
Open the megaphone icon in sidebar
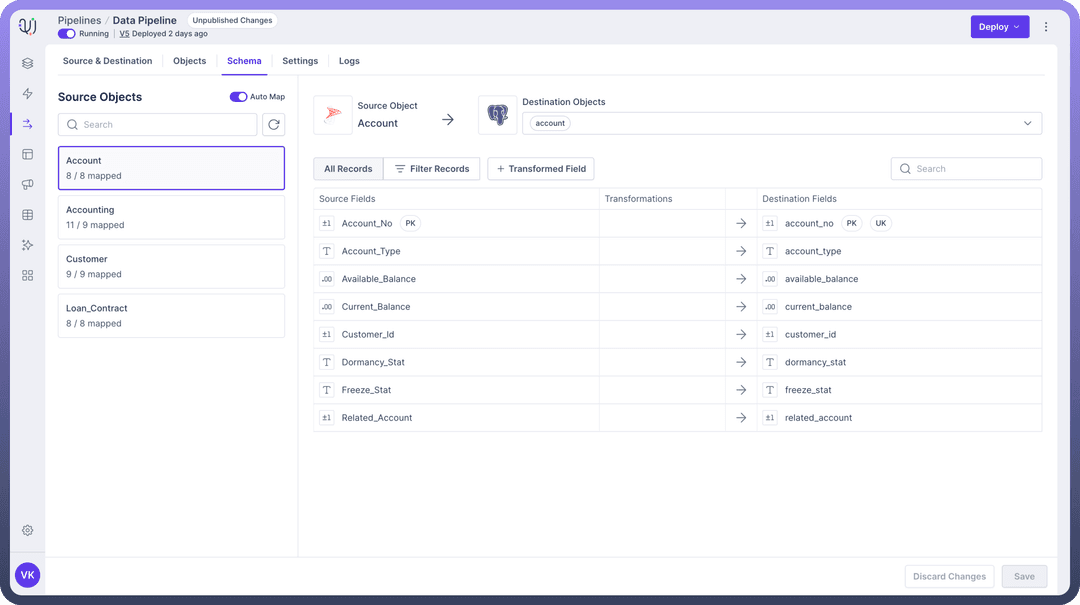pos(28,185)
